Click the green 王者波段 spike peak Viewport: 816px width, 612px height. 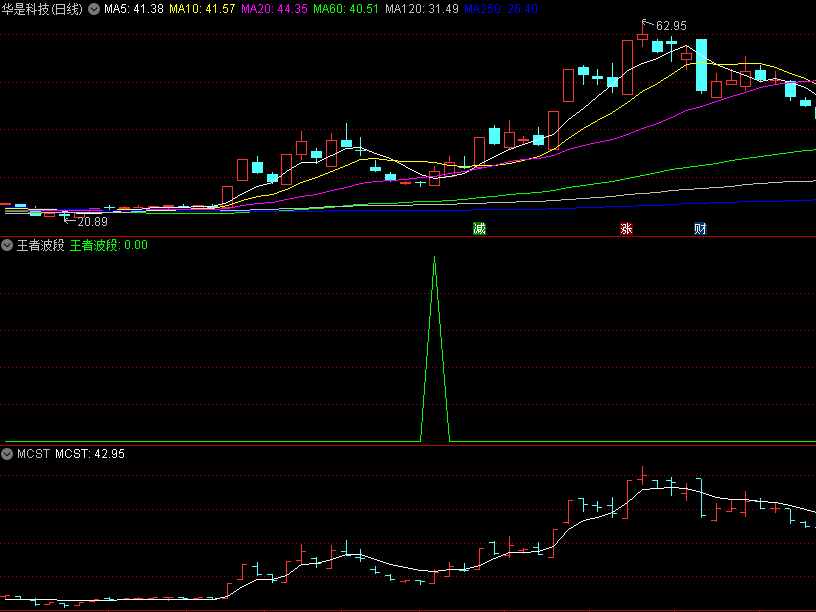[x=435, y=258]
